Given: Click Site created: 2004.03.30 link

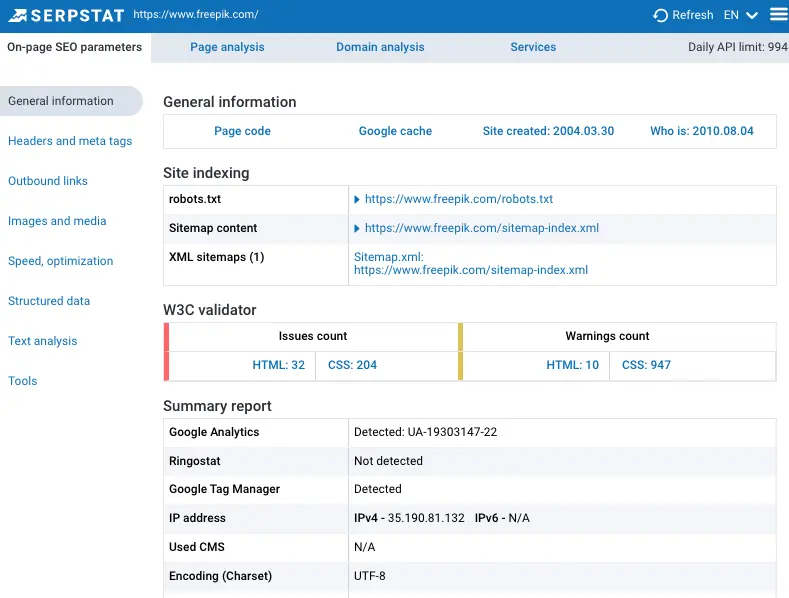Looking at the screenshot, I should coord(548,131).
